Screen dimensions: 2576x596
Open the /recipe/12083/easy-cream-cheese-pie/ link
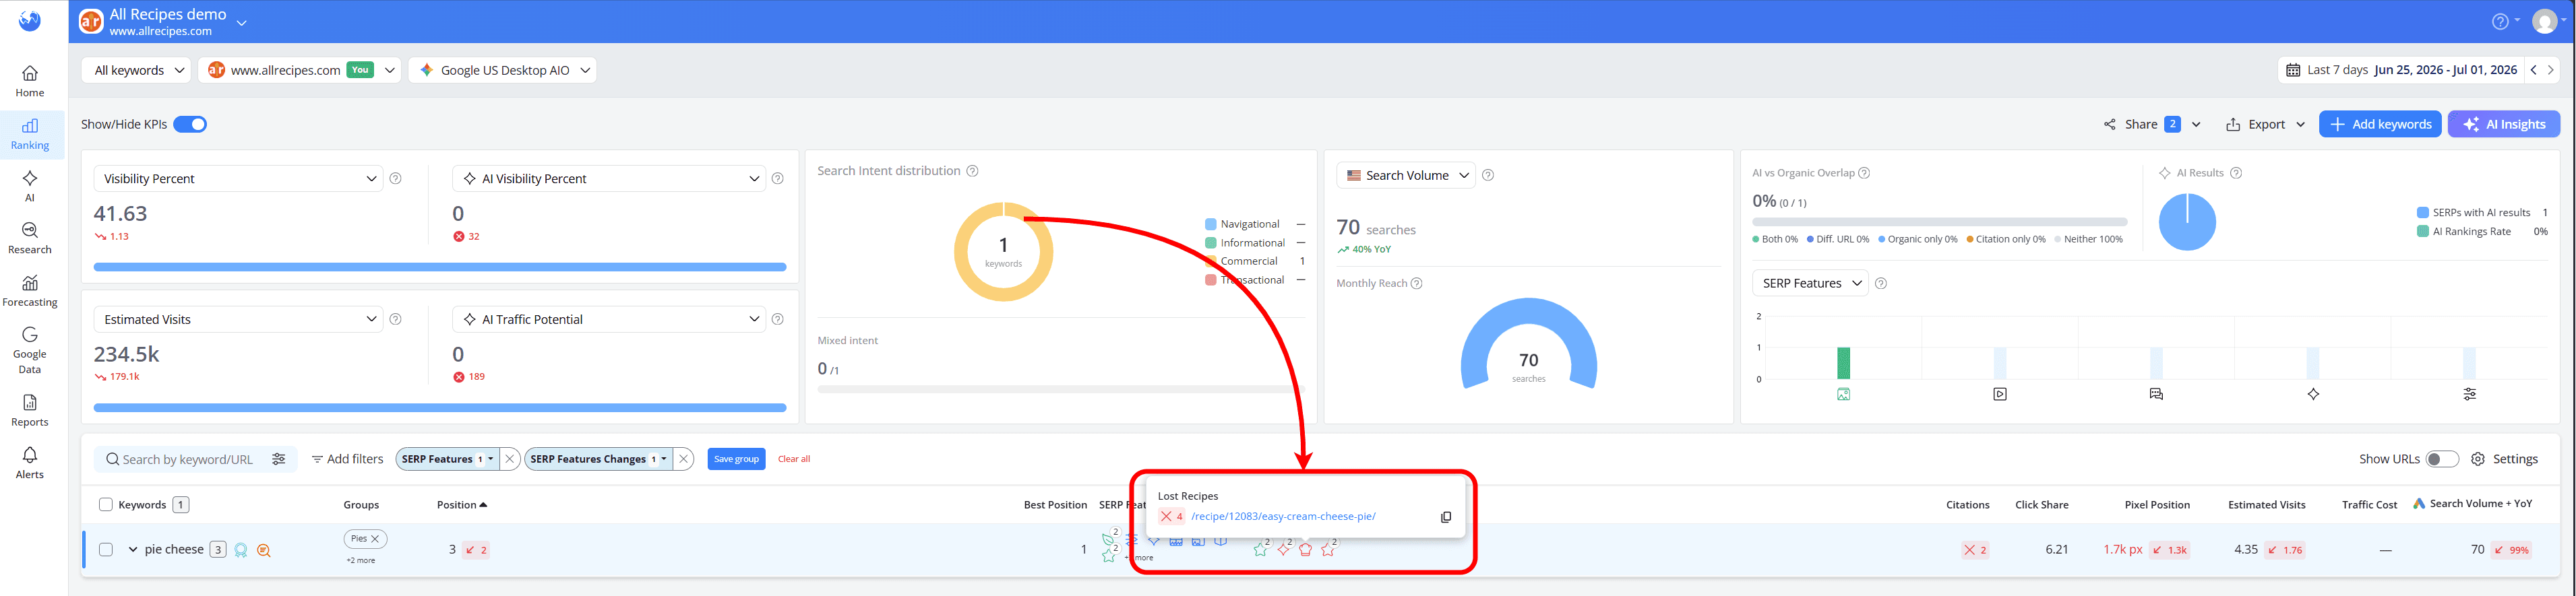(1283, 517)
